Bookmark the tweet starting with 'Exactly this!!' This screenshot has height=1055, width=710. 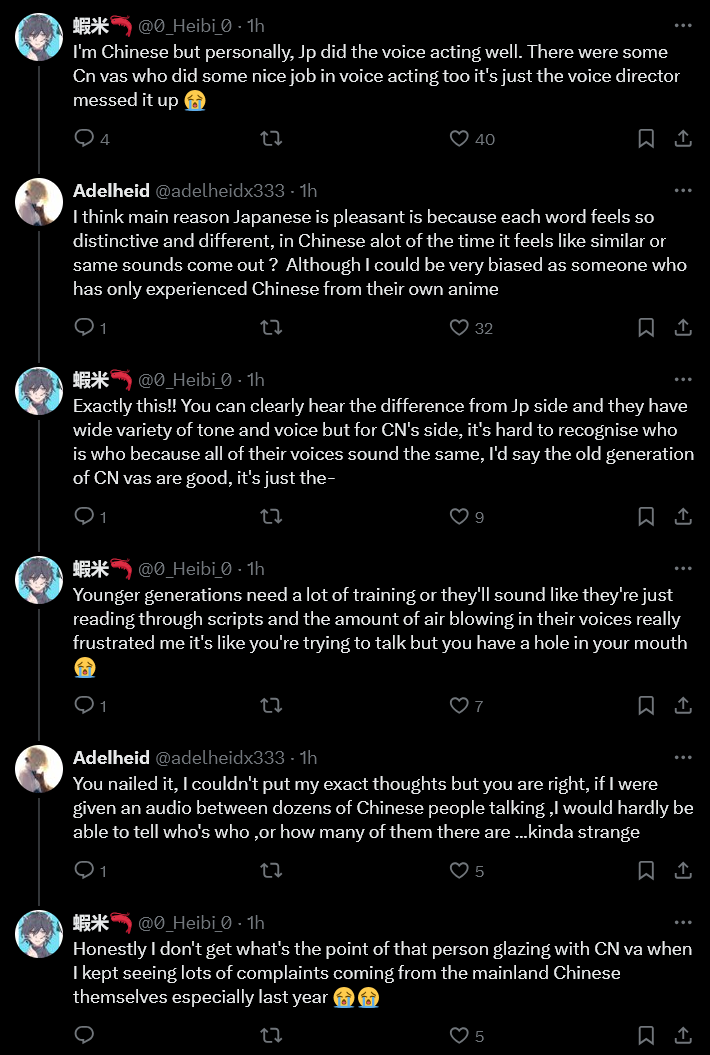click(x=646, y=517)
